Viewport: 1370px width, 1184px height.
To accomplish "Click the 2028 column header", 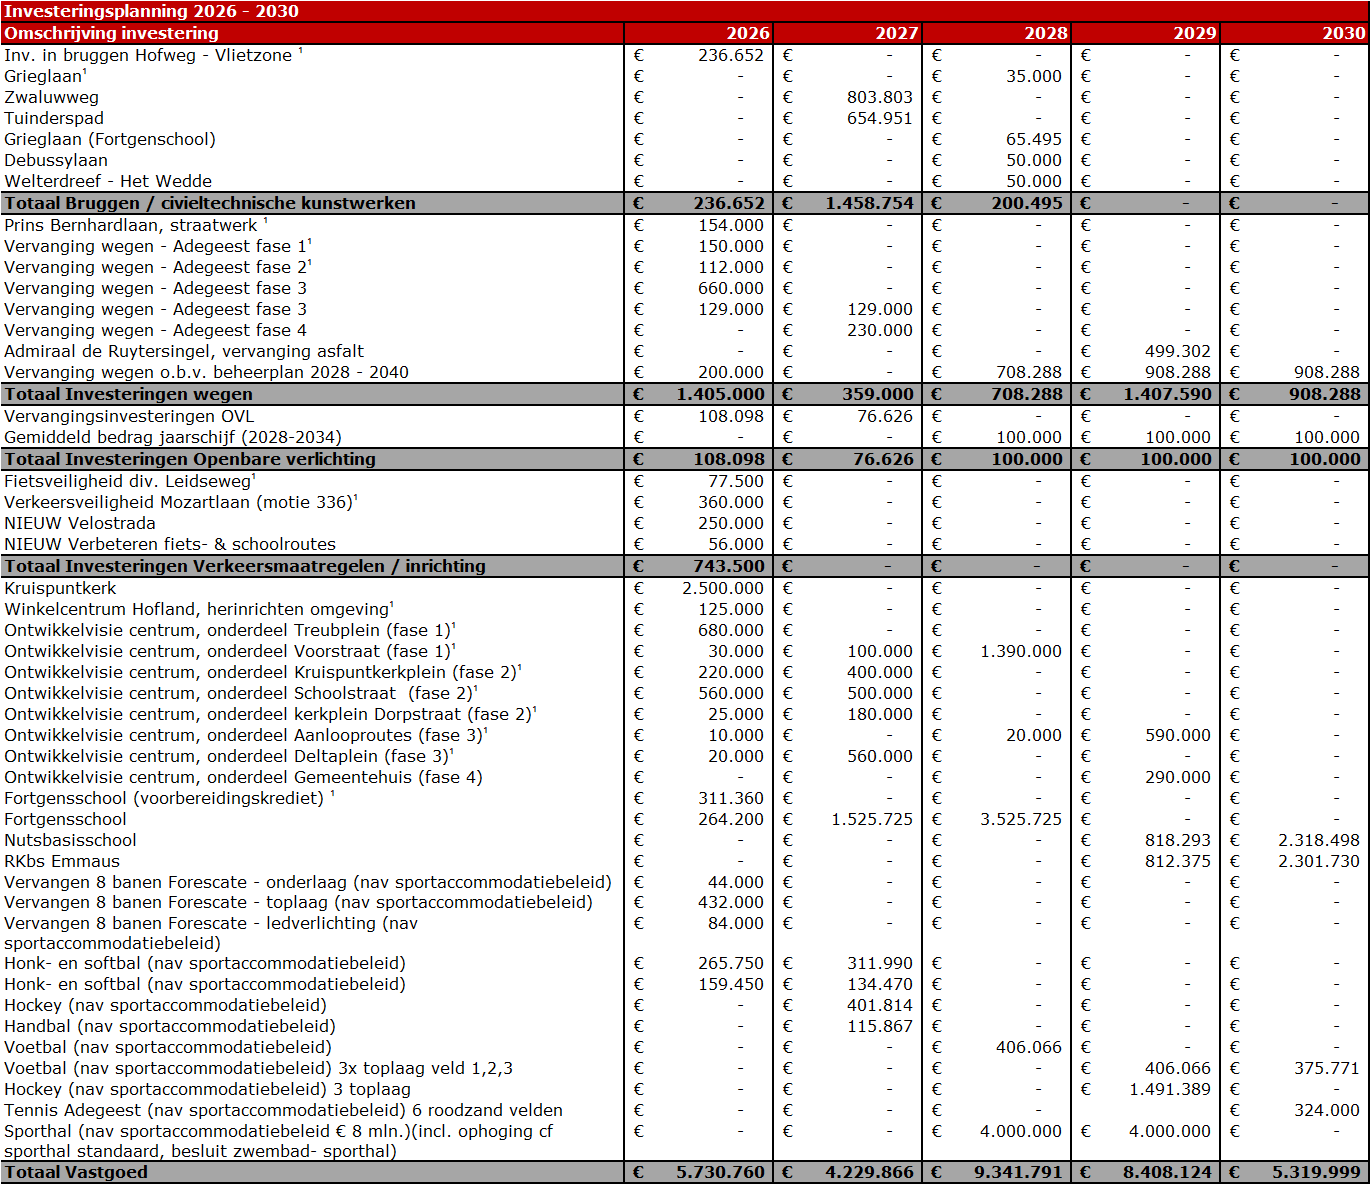I will (x=1045, y=33).
